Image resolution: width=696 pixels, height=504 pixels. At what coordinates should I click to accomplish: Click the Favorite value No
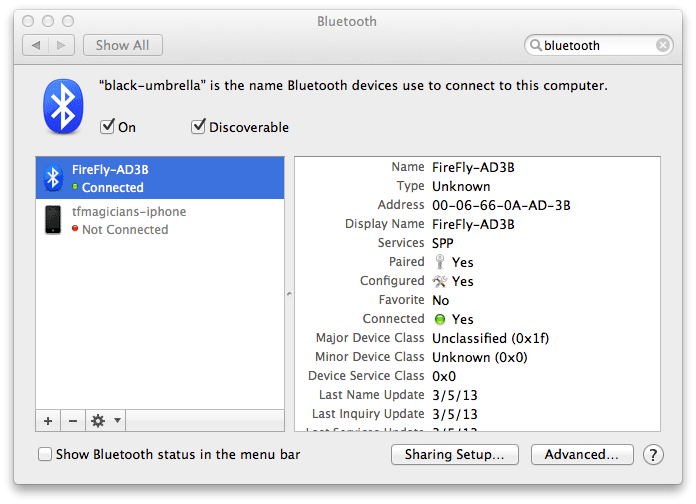440,301
